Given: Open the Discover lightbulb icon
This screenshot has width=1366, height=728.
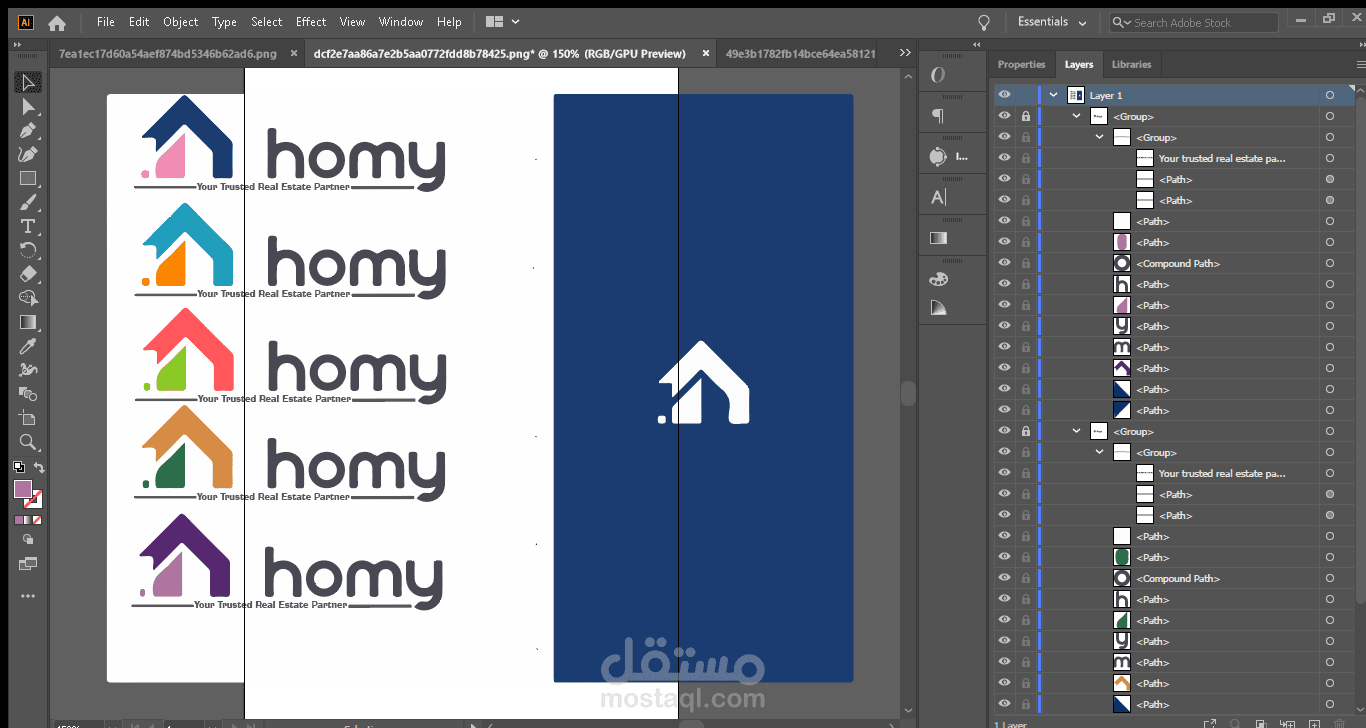Looking at the screenshot, I should click(x=984, y=22).
